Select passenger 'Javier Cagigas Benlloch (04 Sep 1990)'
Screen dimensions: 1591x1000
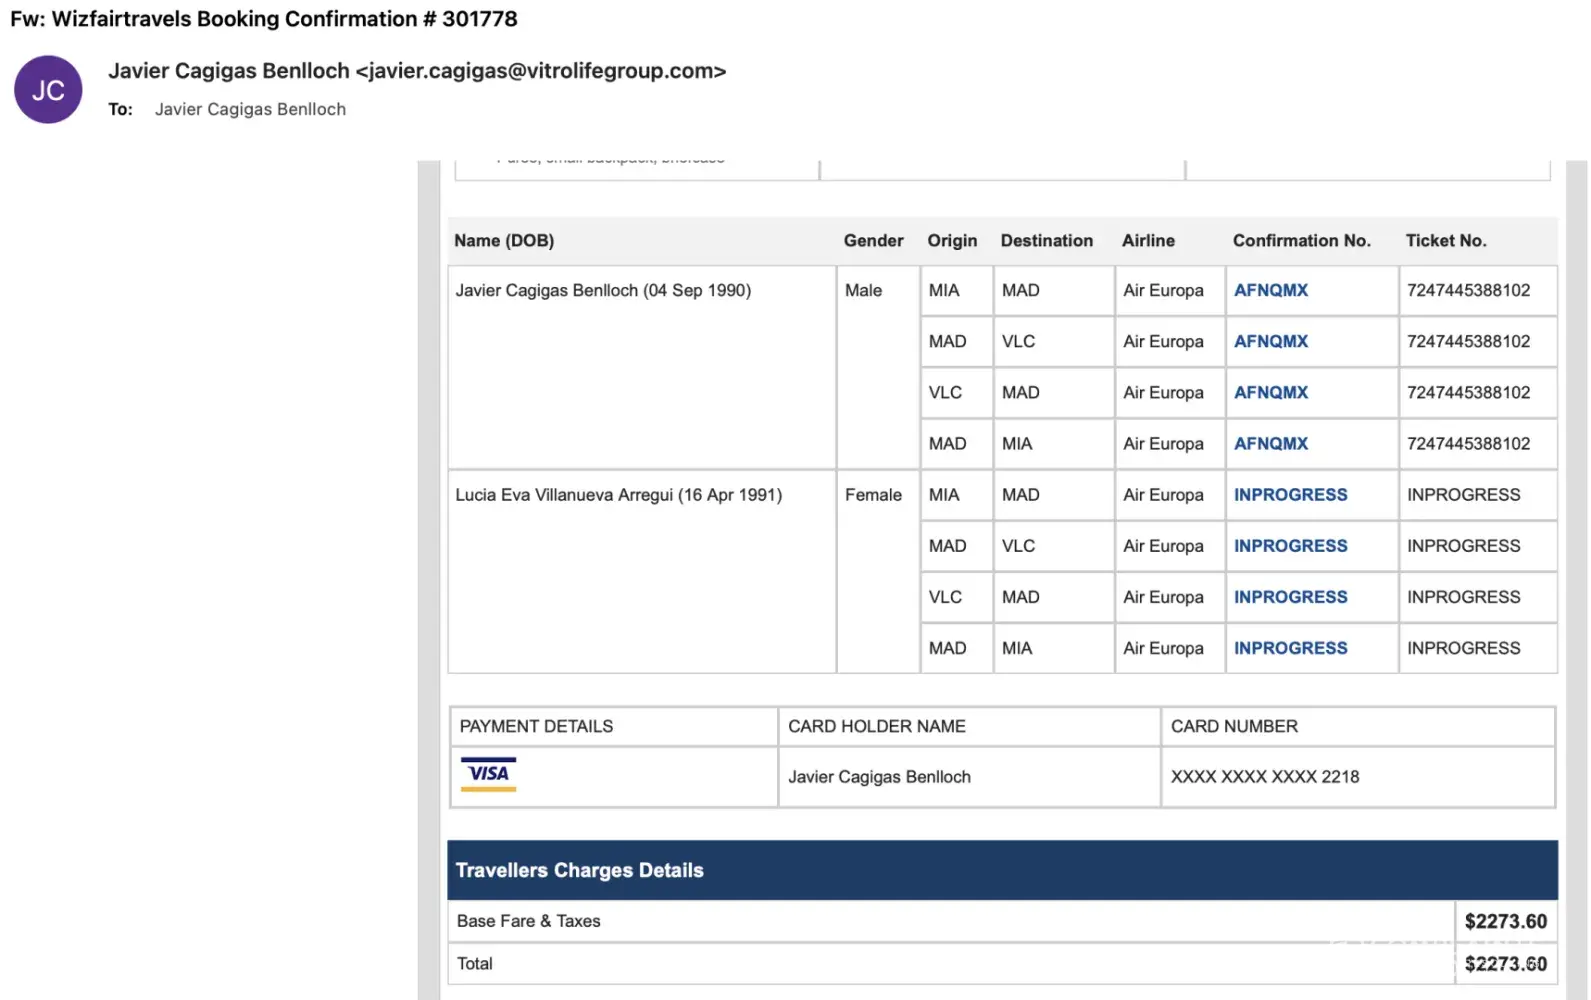(603, 290)
